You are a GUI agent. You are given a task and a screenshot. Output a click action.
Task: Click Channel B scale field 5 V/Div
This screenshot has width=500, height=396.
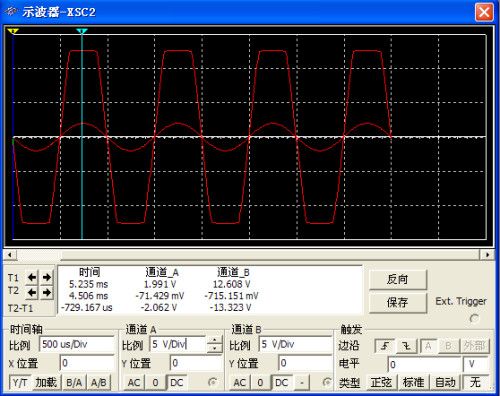coord(296,344)
